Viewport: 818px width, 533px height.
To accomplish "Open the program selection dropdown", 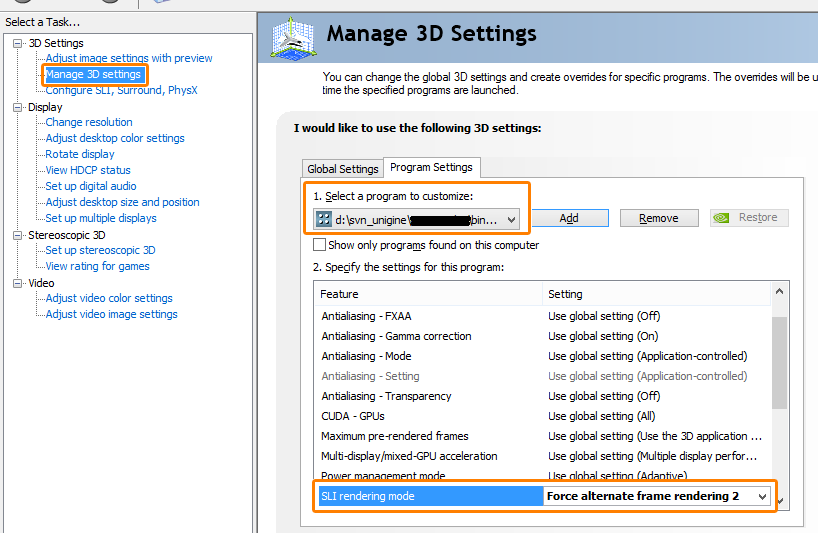I will click(x=511, y=219).
